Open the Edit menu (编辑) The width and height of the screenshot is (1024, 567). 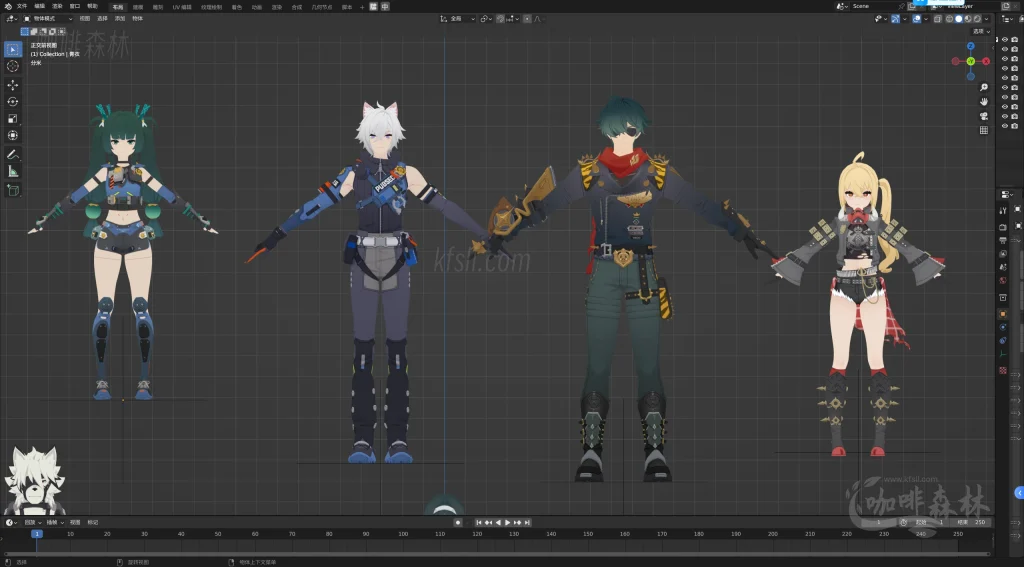coord(39,6)
